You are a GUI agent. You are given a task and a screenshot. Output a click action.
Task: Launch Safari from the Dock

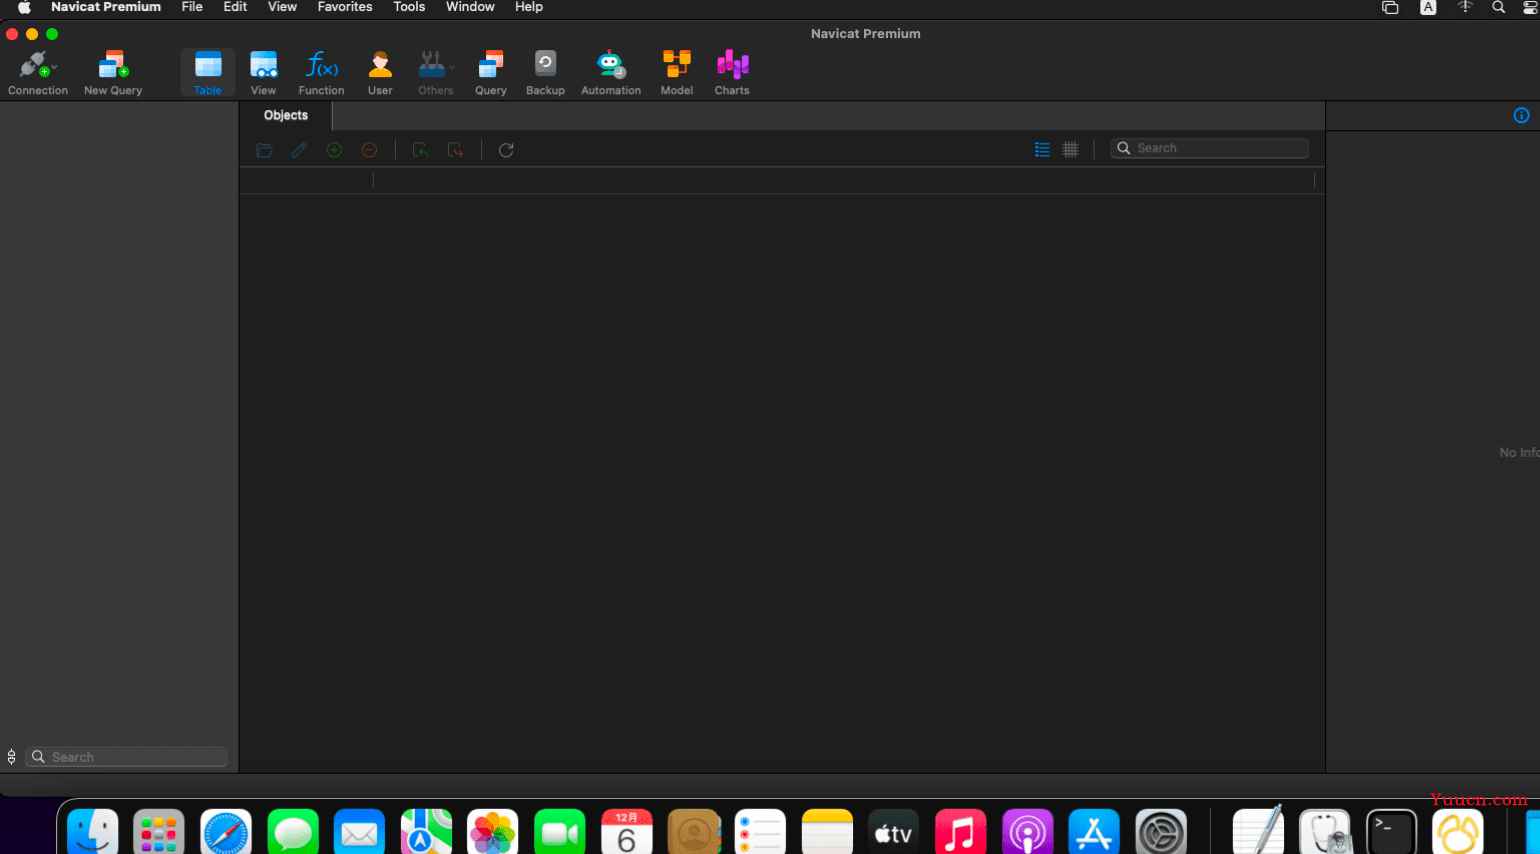click(x=226, y=832)
